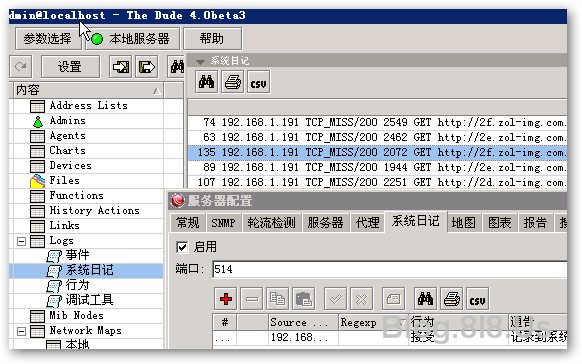582x364 pixels.
Task: Open the 图表 tab
Action: coord(500,223)
